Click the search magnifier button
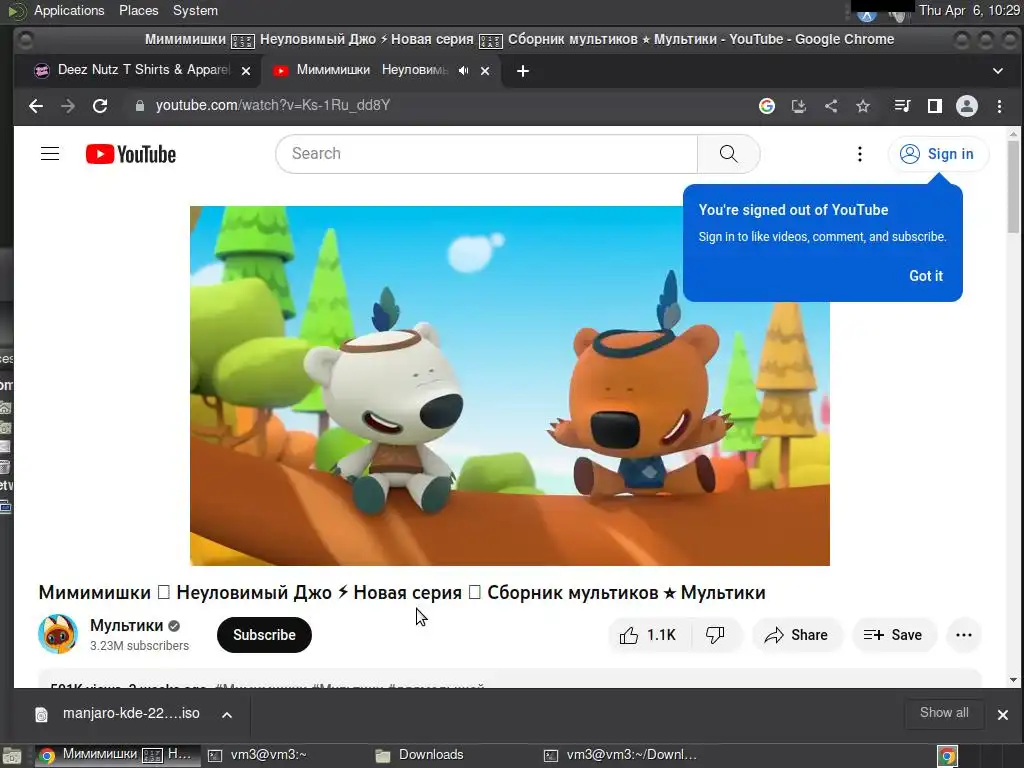This screenshot has width=1024, height=768. click(x=728, y=154)
